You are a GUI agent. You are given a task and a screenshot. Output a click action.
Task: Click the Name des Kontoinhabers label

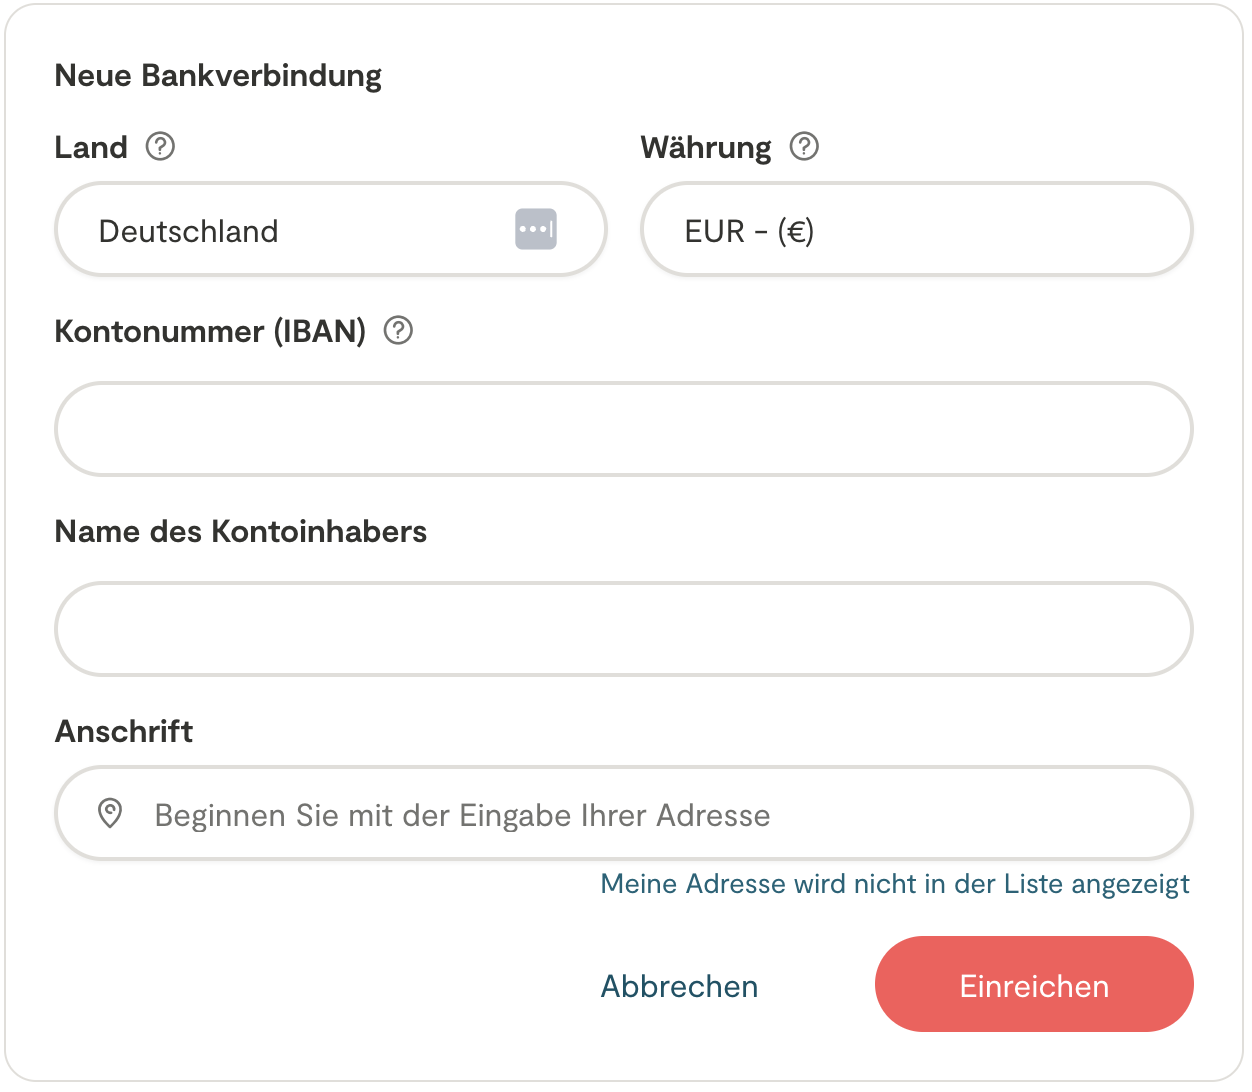click(x=240, y=531)
